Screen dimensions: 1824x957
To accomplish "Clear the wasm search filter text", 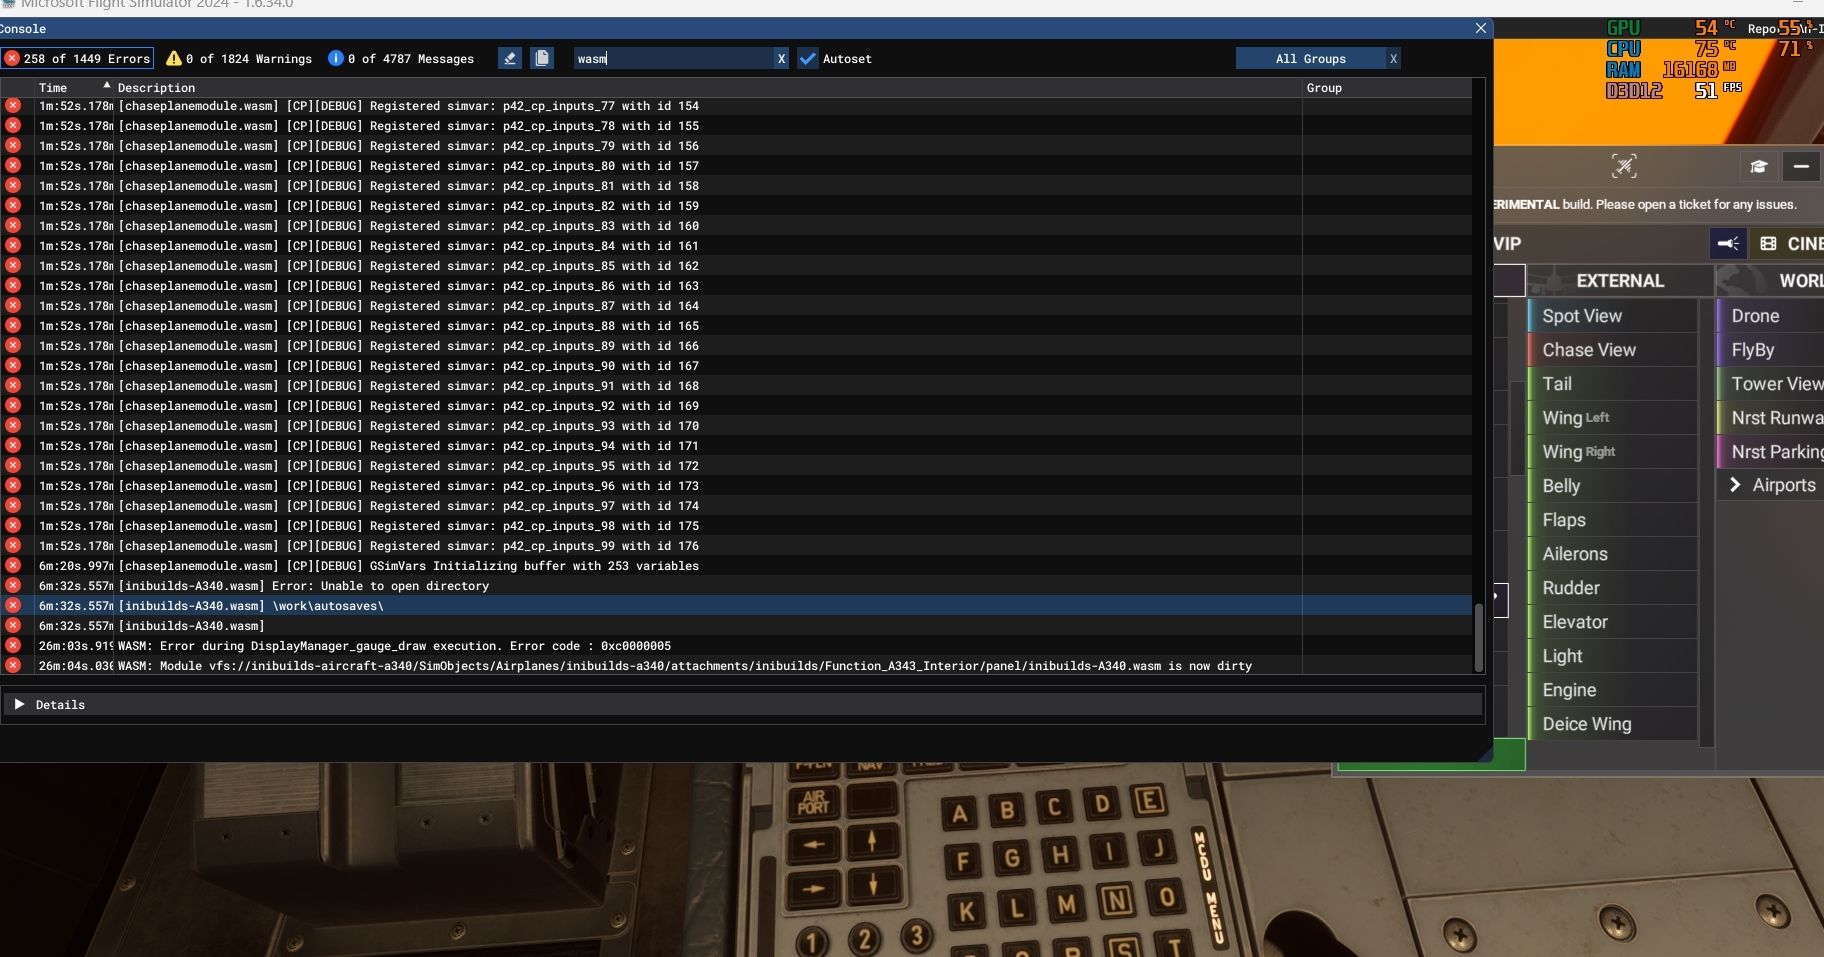I will tap(781, 59).
